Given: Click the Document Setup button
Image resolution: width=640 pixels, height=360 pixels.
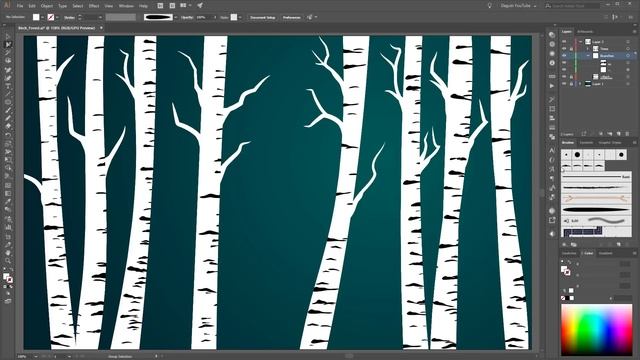Looking at the screenshot, I should pos(263,17).
